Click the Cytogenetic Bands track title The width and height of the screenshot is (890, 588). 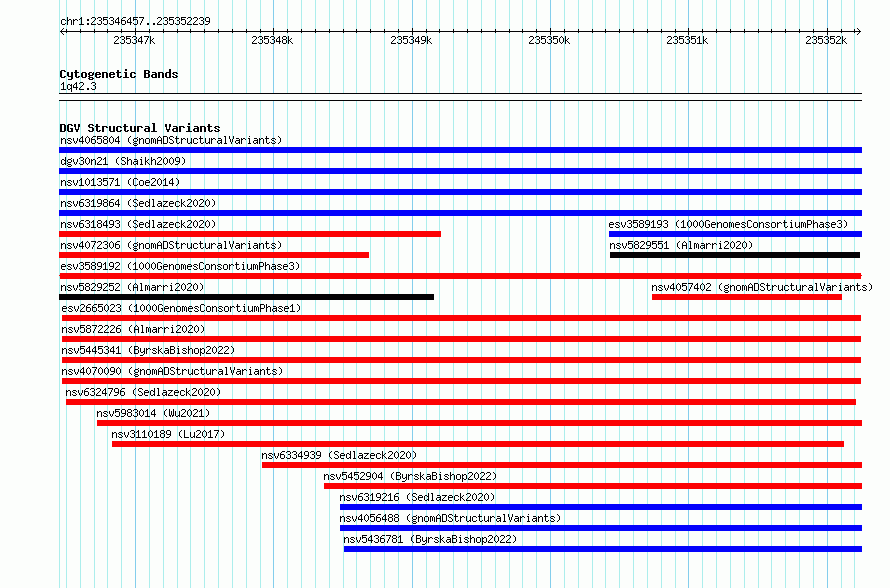click(x=119, y=74)
